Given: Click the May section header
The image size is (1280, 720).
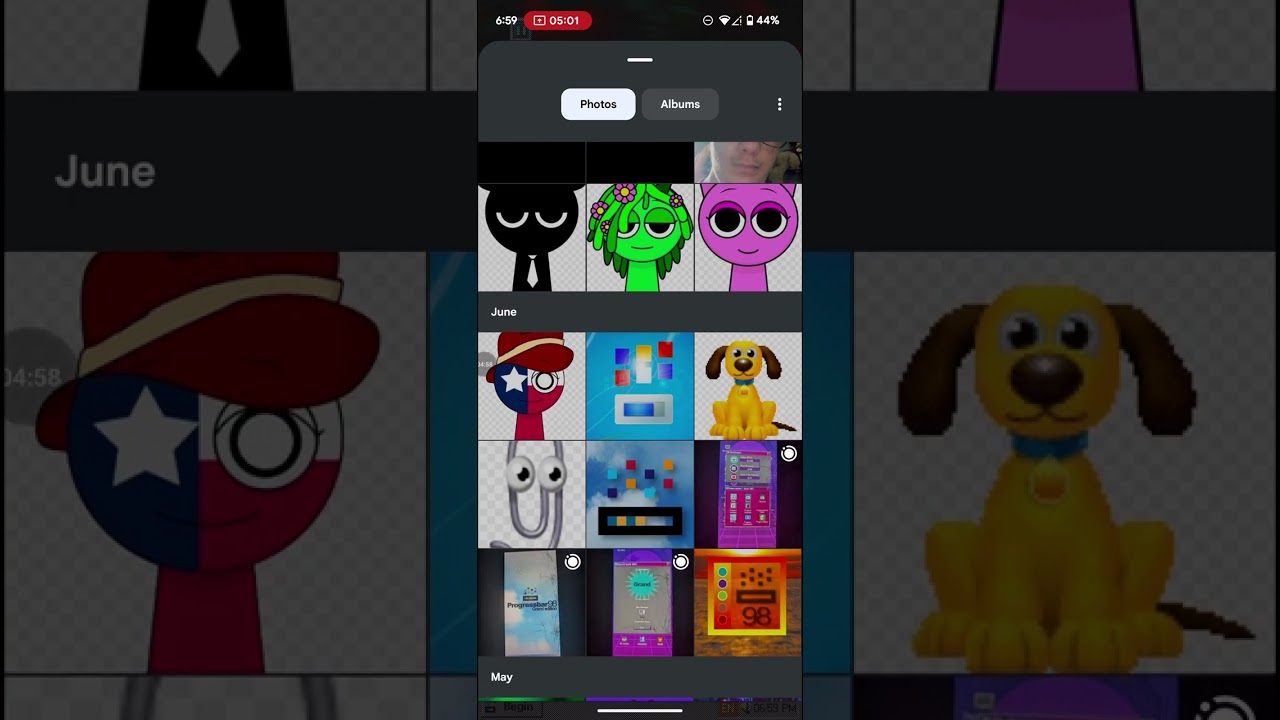Looking at the screenshot, I should tap(502, 677).
